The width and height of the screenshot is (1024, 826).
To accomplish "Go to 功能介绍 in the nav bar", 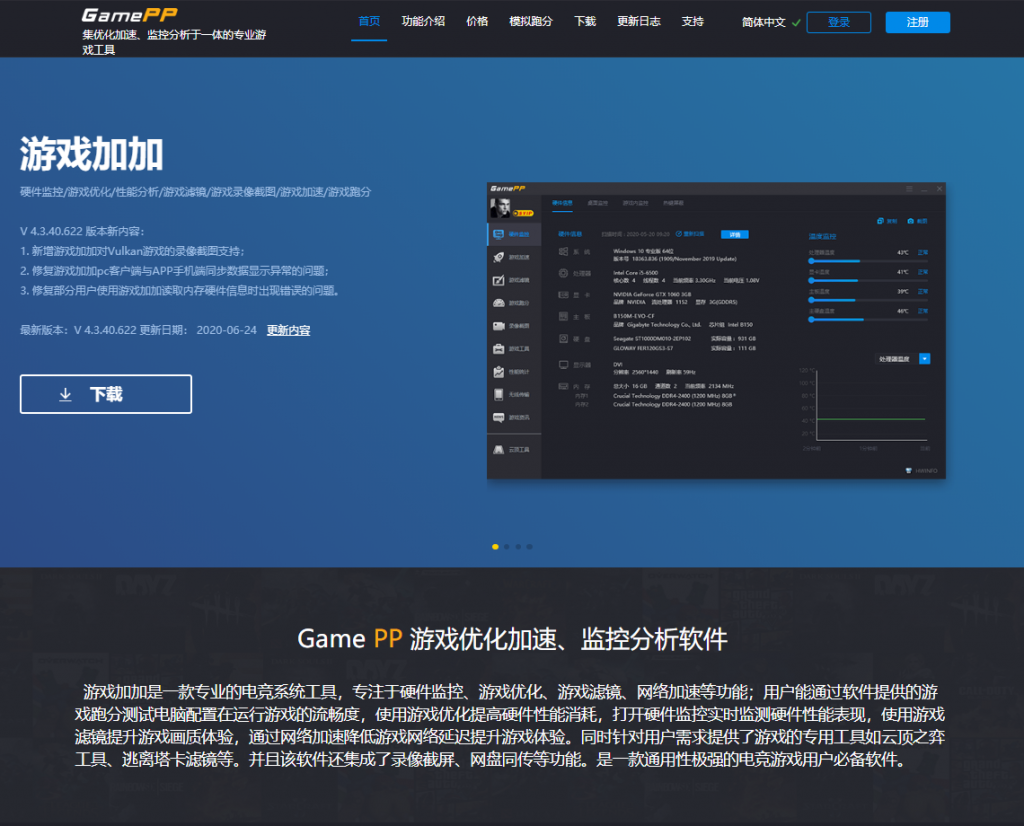I will [423, 21].
